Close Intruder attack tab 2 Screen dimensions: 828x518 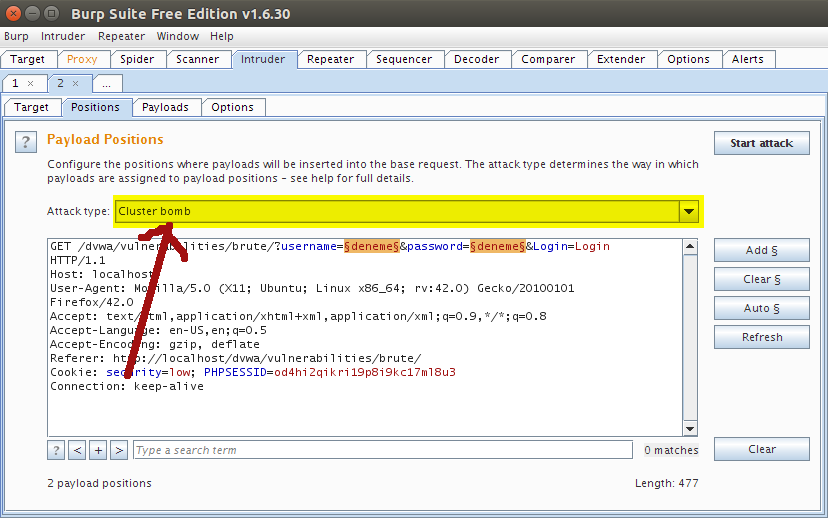click(x=76, y=83)
